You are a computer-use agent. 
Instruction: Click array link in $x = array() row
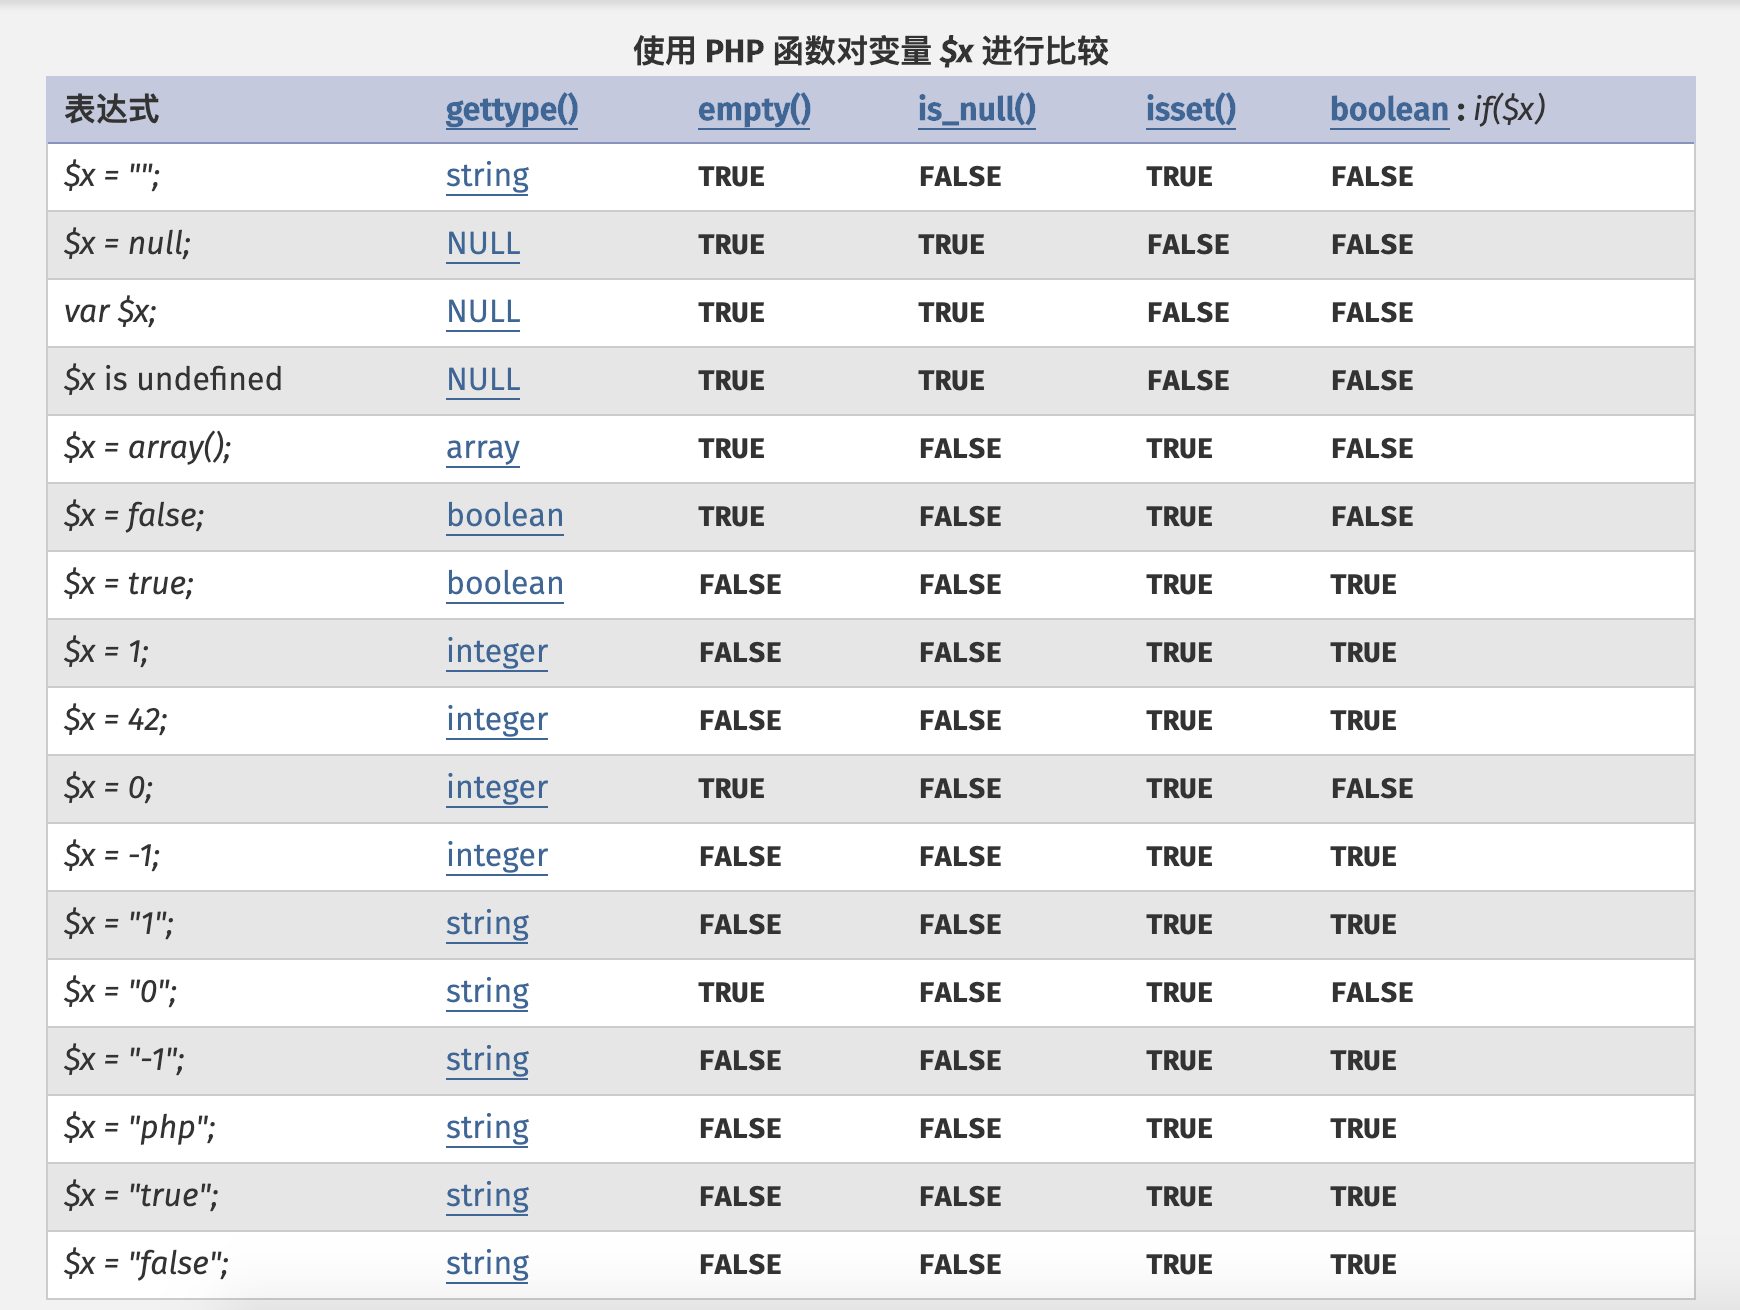pos(482,448)
